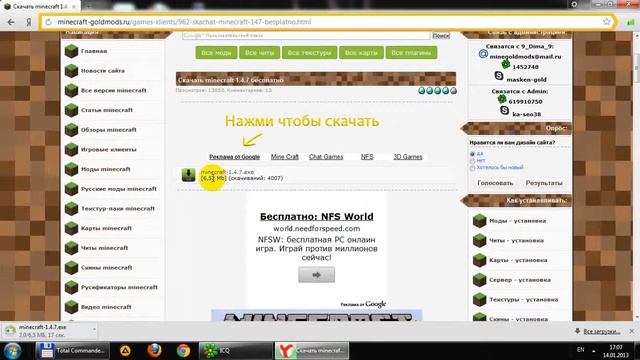Reload the page with the refresh icon
This screenshot has width=640, height=360.
click(x=49, y=22)
